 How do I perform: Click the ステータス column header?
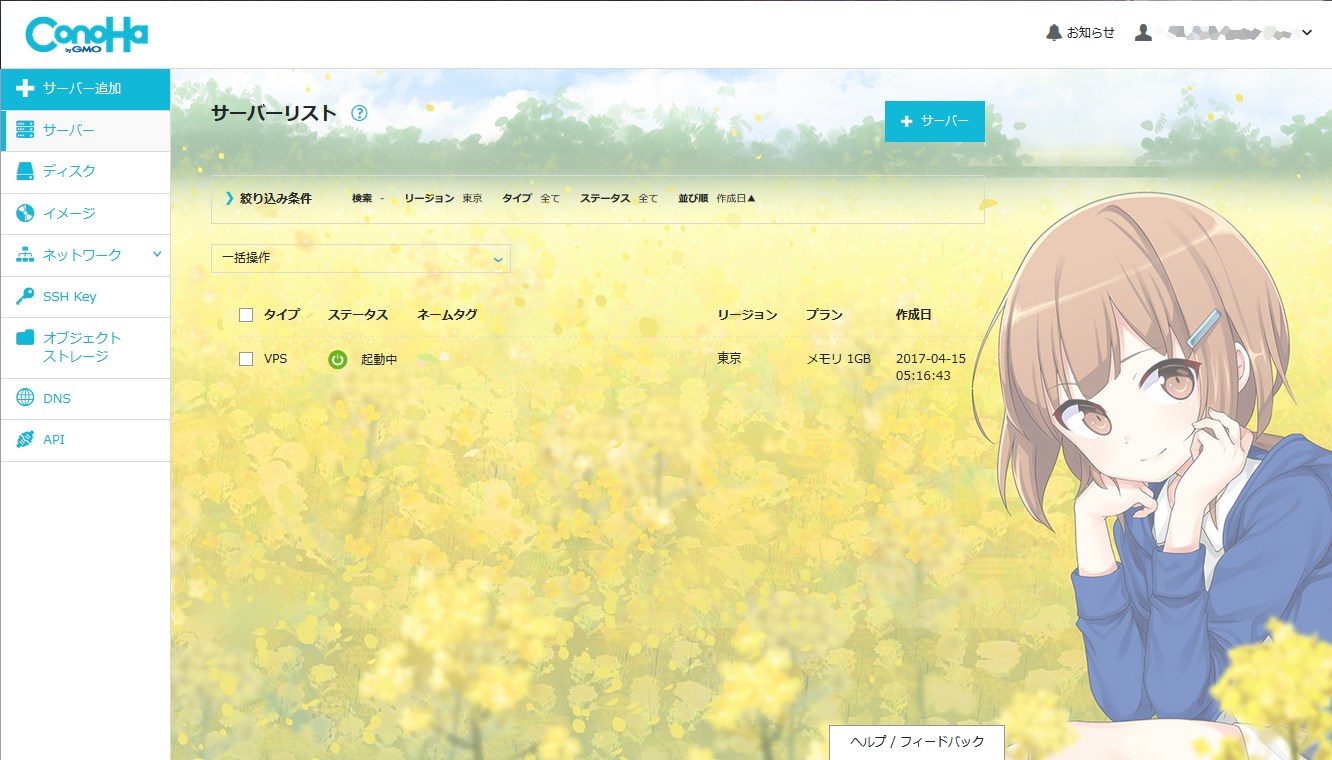coord(358,315)
